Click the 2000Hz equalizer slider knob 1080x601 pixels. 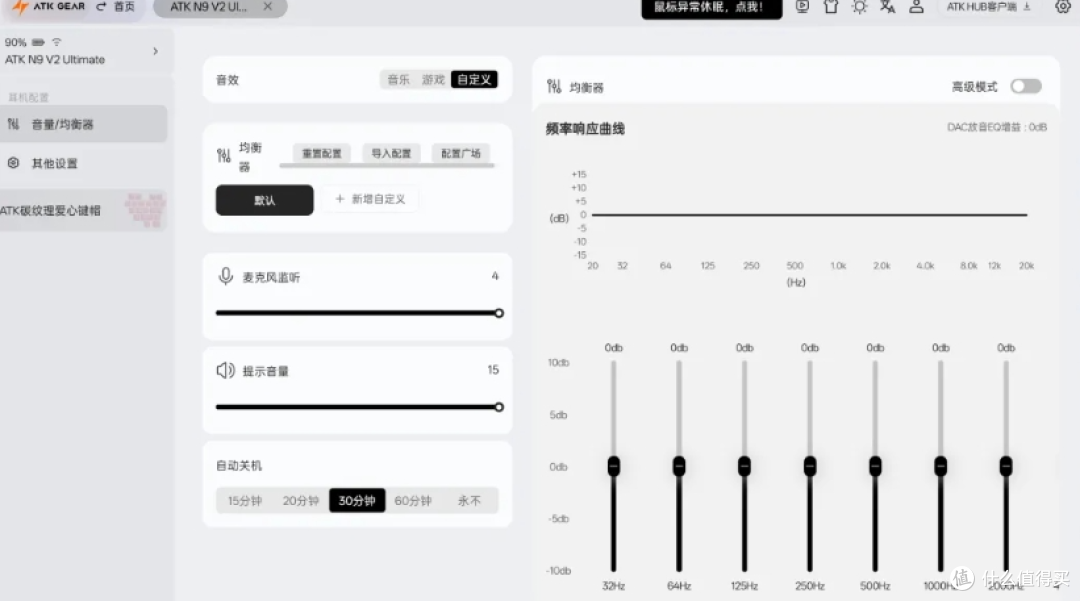[1006, 466]
